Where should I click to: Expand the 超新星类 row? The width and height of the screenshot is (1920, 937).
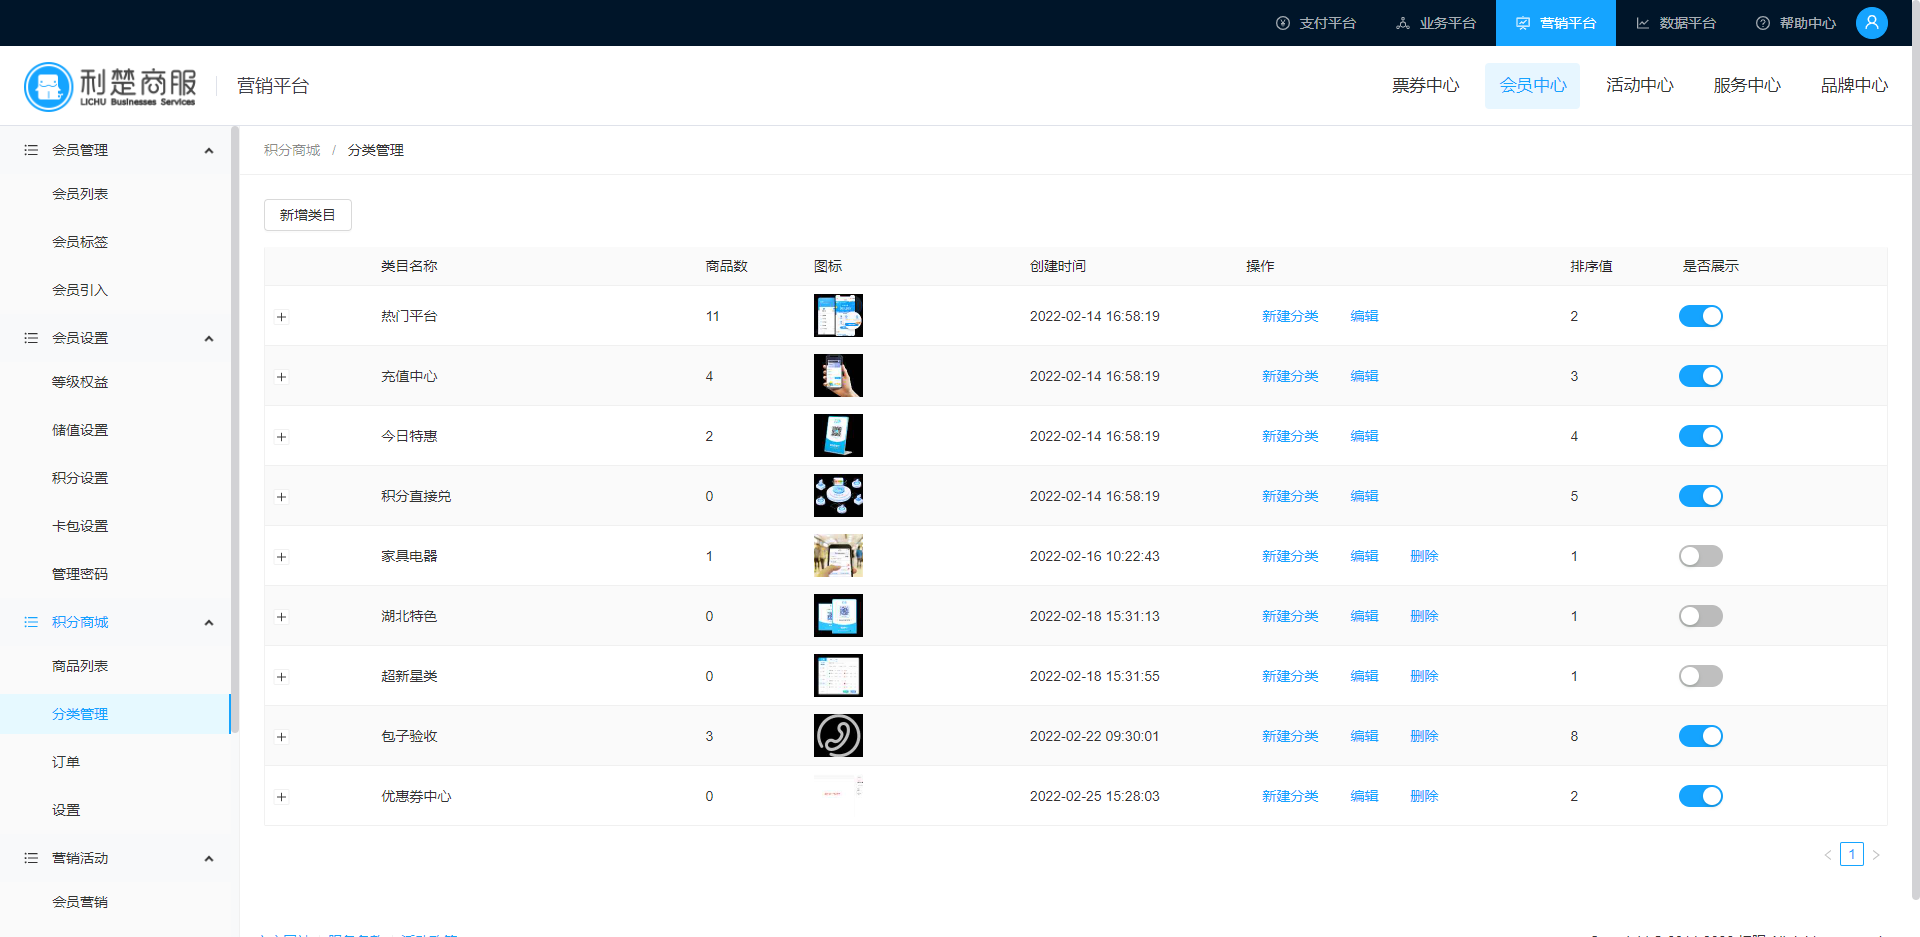coord(281,677)
